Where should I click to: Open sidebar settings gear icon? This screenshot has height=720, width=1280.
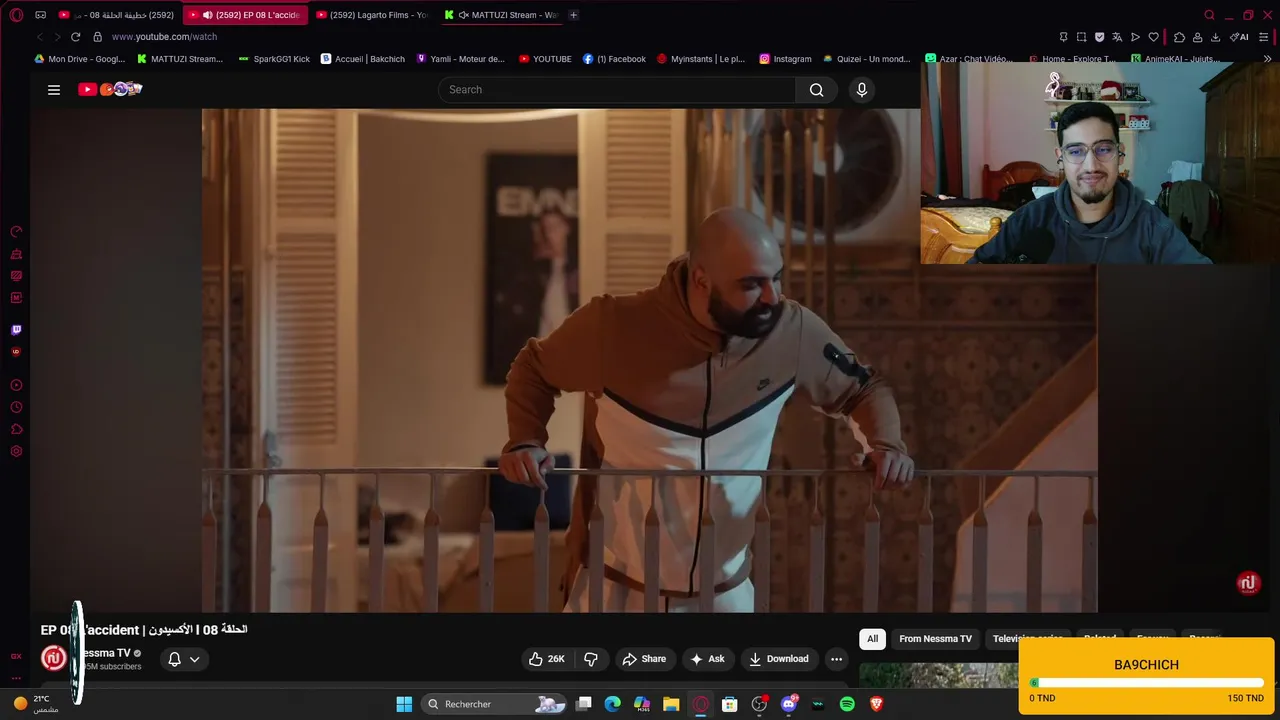coord(16,451)
